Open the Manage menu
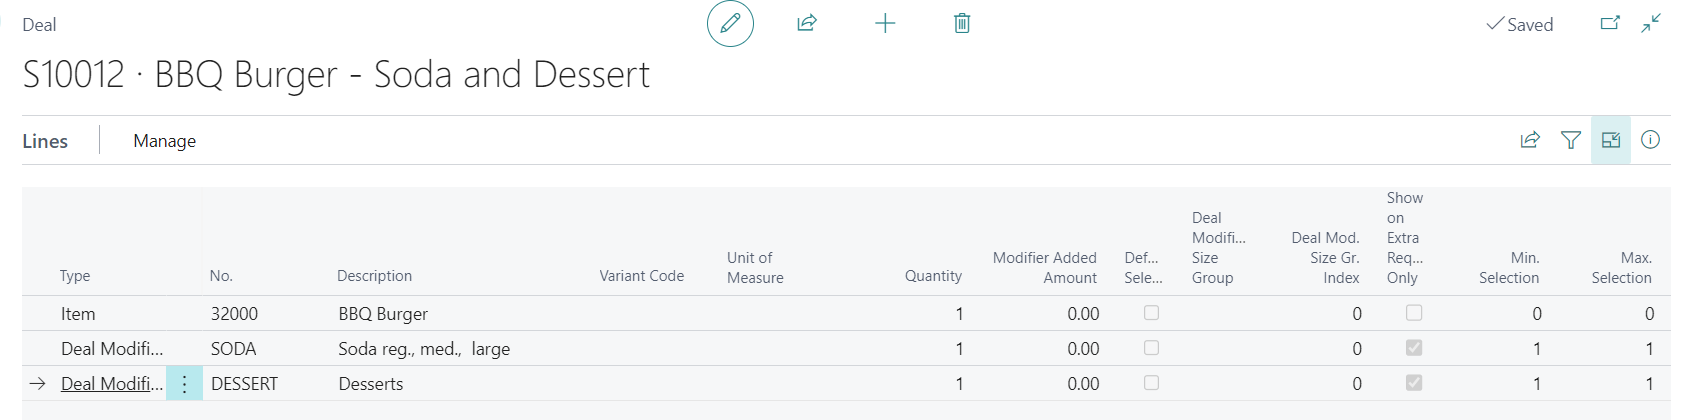 click(165, 141)
